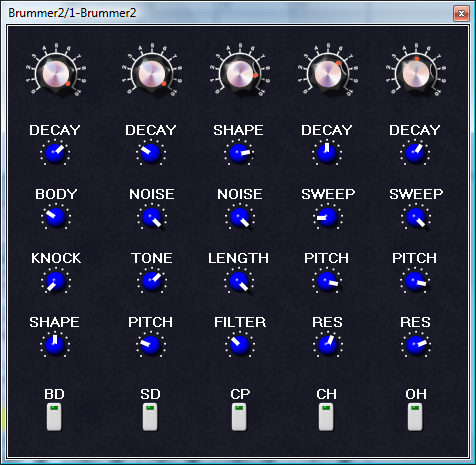Click the NOISE knob in SD column
The image size is (476, 465).
(152, 217)
